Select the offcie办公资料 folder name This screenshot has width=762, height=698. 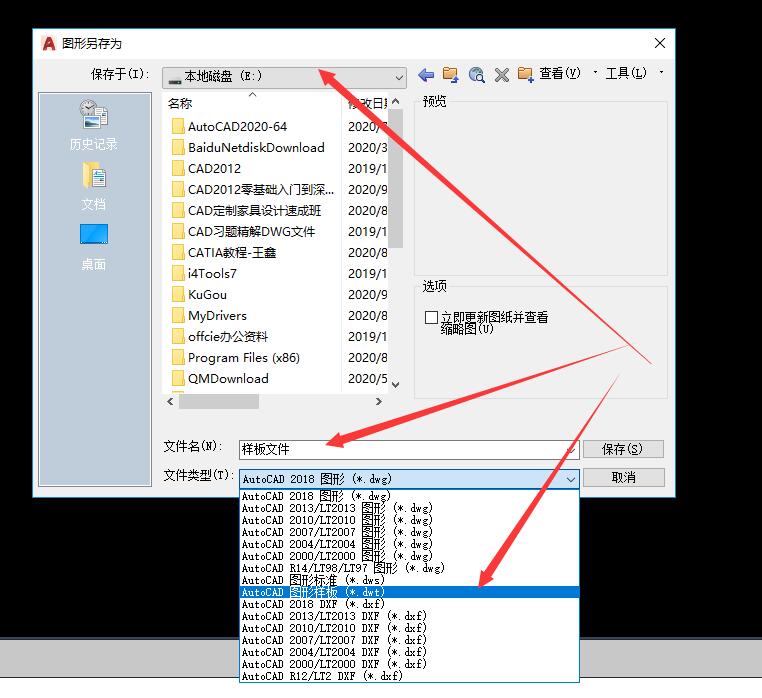(228, 336)
